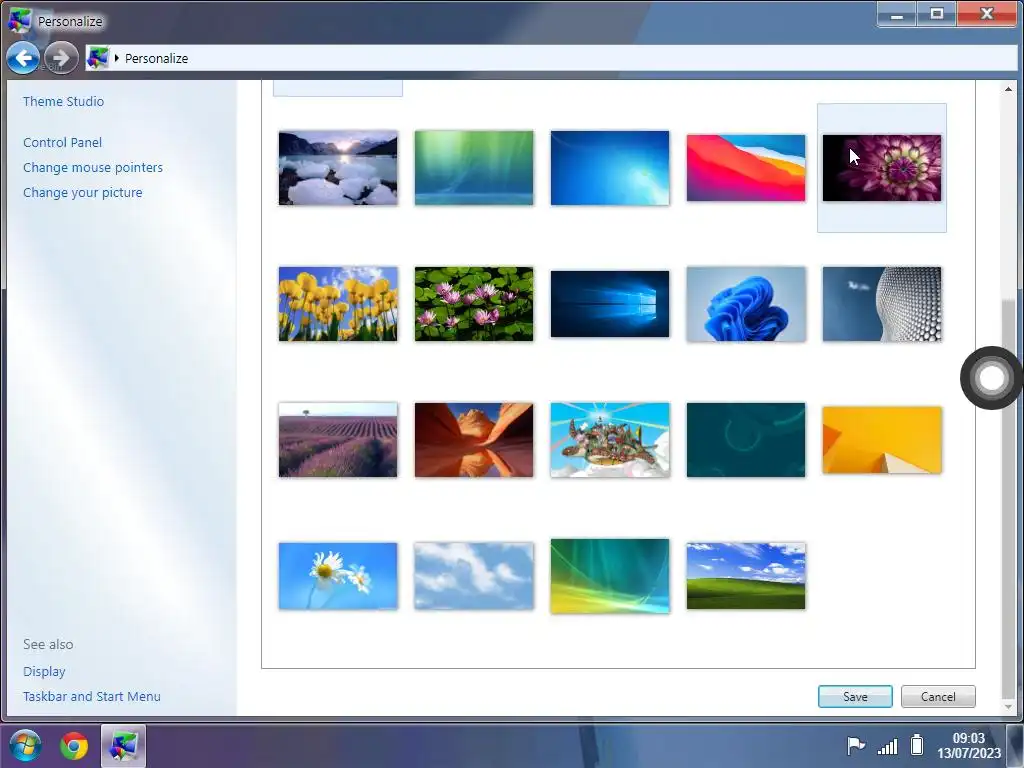Select the macOS Big Sur red wallpaper

[x=746, y=168]
